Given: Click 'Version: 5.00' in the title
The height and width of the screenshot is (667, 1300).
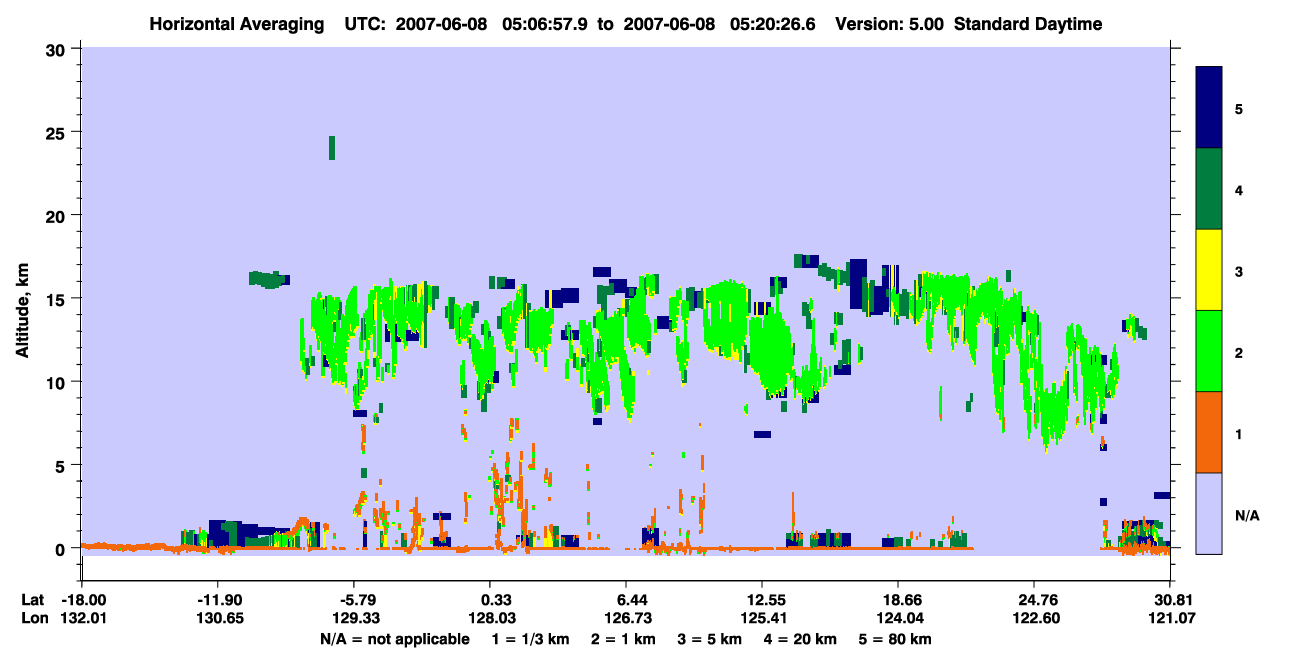Looking at the screenshot, I should pos(892,24).
